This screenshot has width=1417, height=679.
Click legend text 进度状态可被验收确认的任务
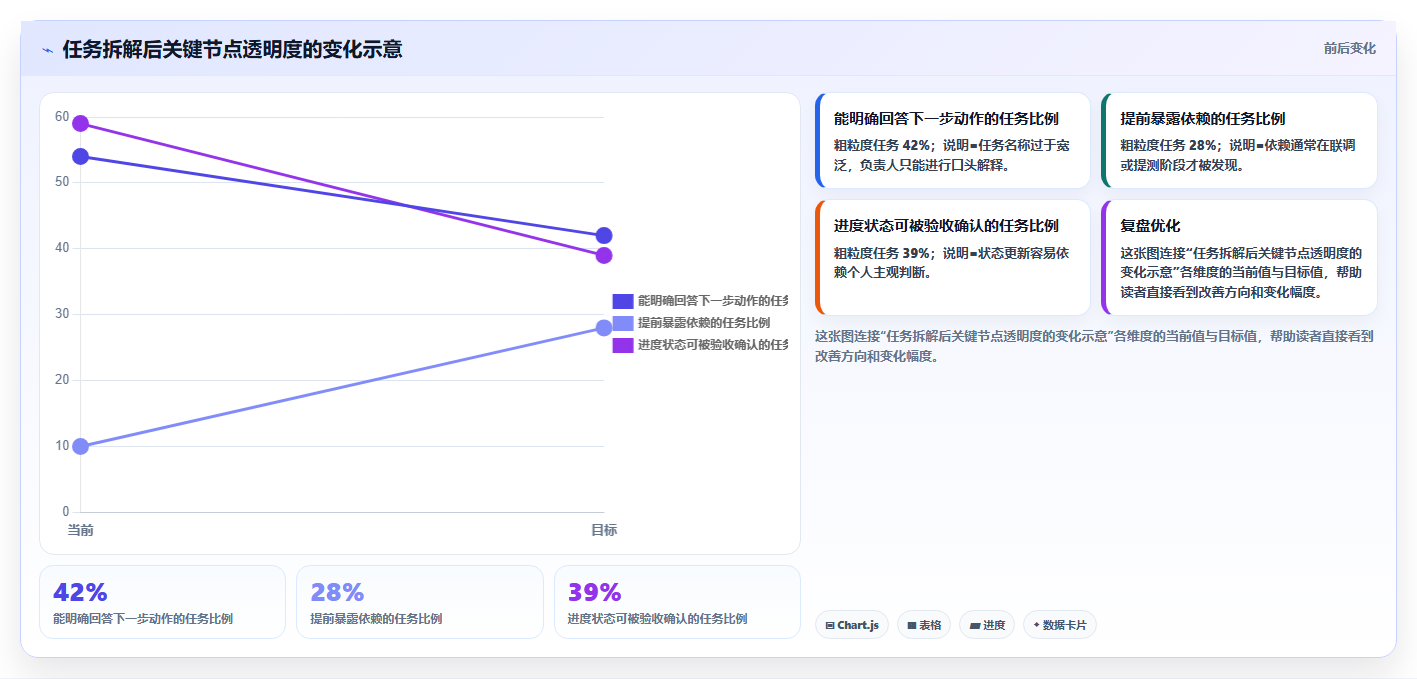713,345
